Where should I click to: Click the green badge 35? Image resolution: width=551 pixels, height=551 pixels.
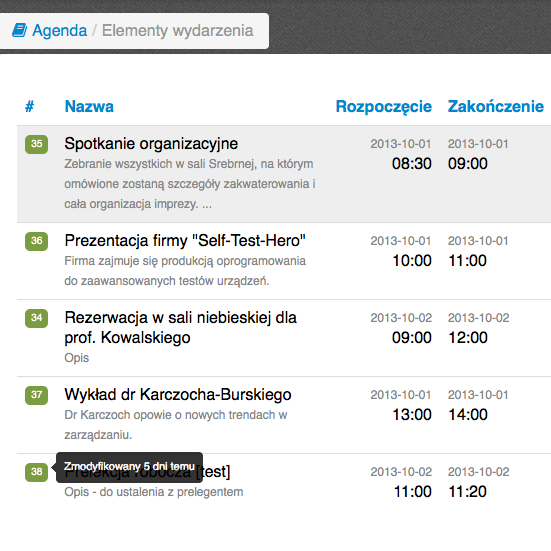(x=37, y=144)
